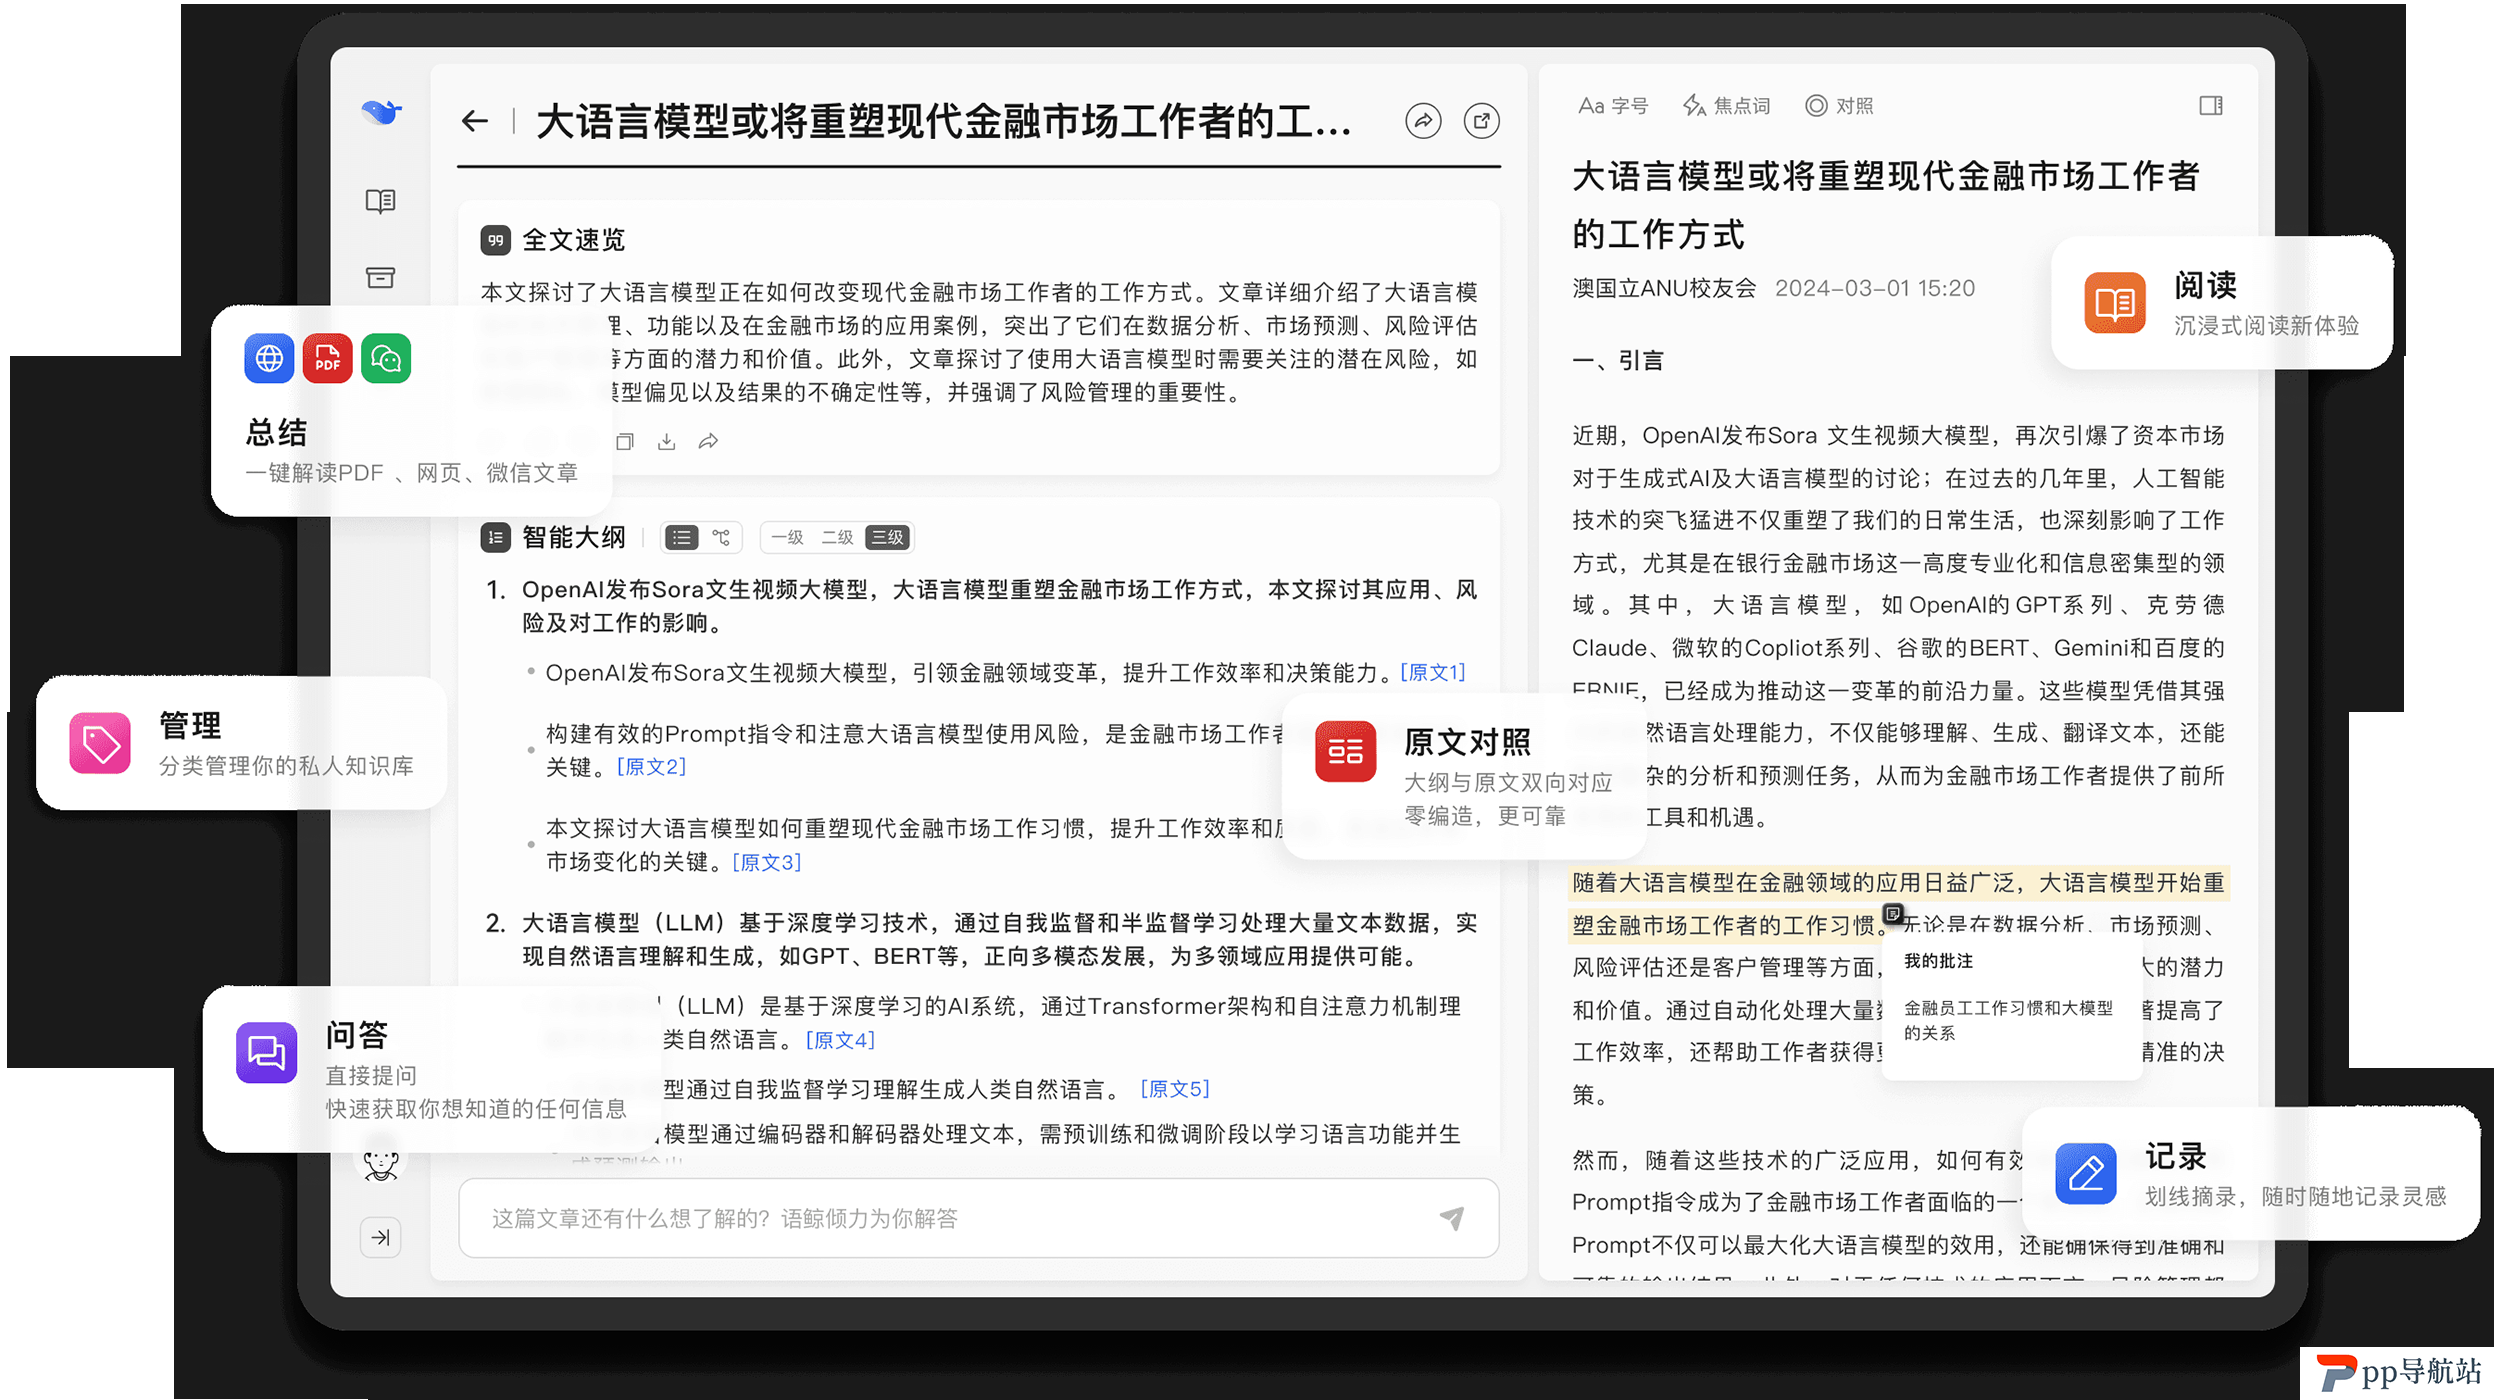The image size is (2500, 1400).
Task: Click the red PDF icon
Action: 327,358
